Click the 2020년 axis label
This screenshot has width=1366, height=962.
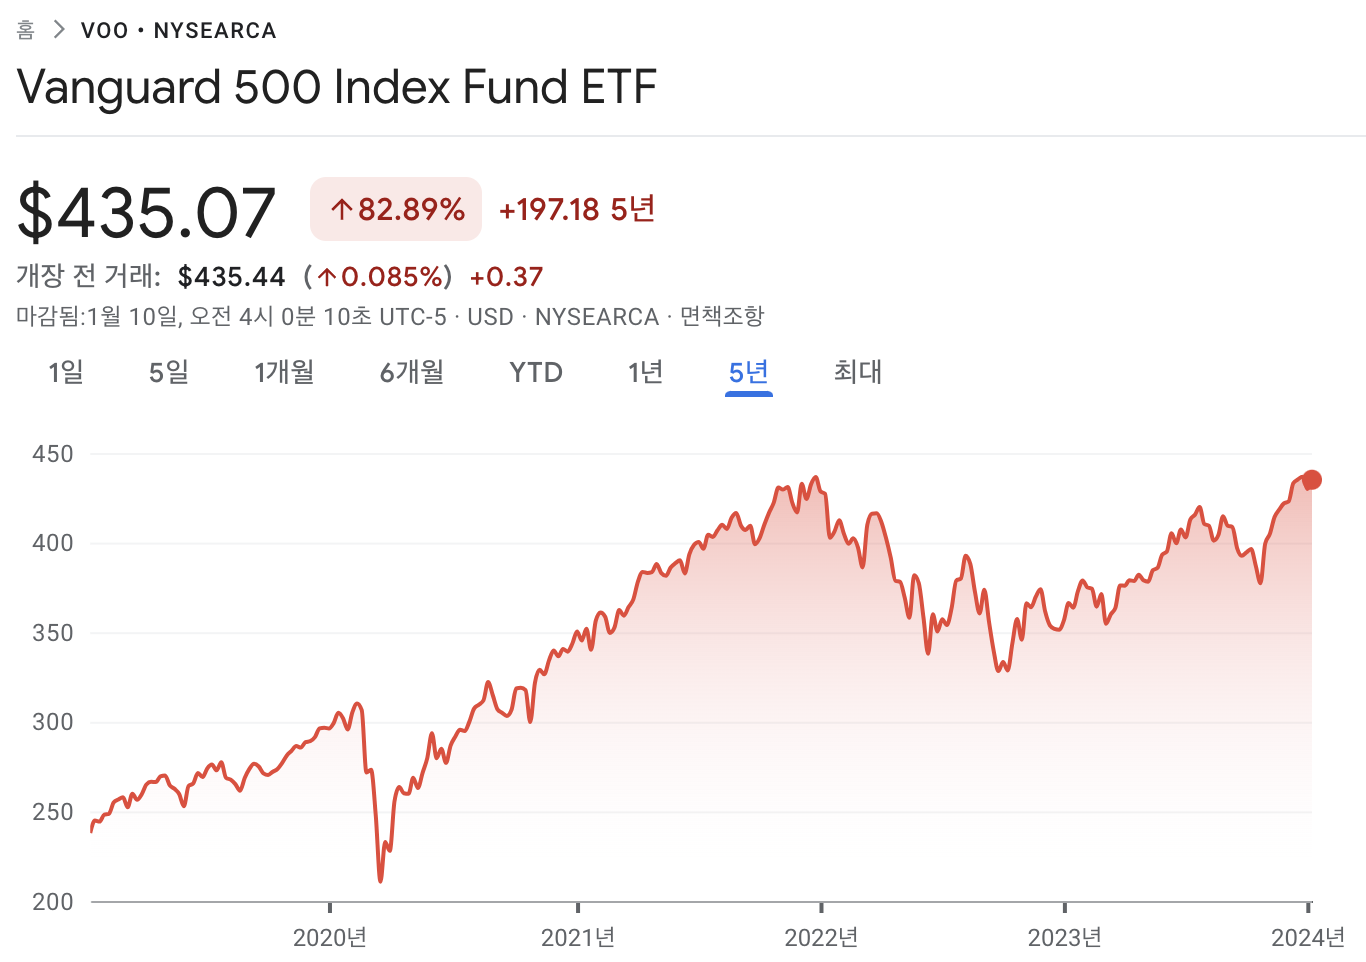pos(330,938)
